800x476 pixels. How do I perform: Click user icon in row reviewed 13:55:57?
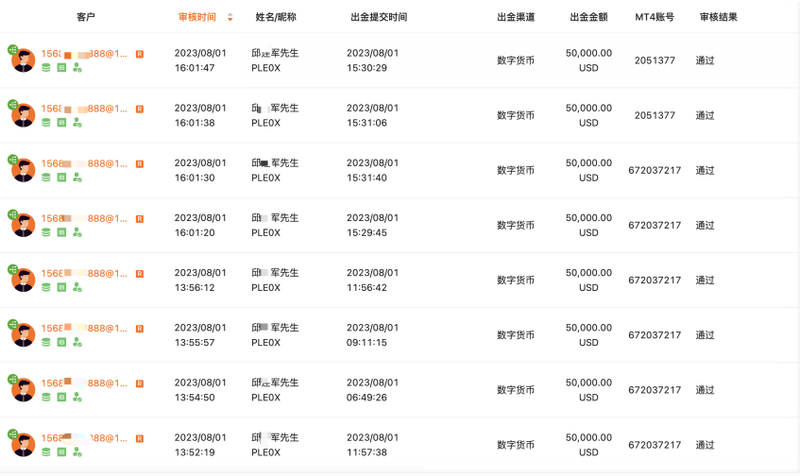77,342
